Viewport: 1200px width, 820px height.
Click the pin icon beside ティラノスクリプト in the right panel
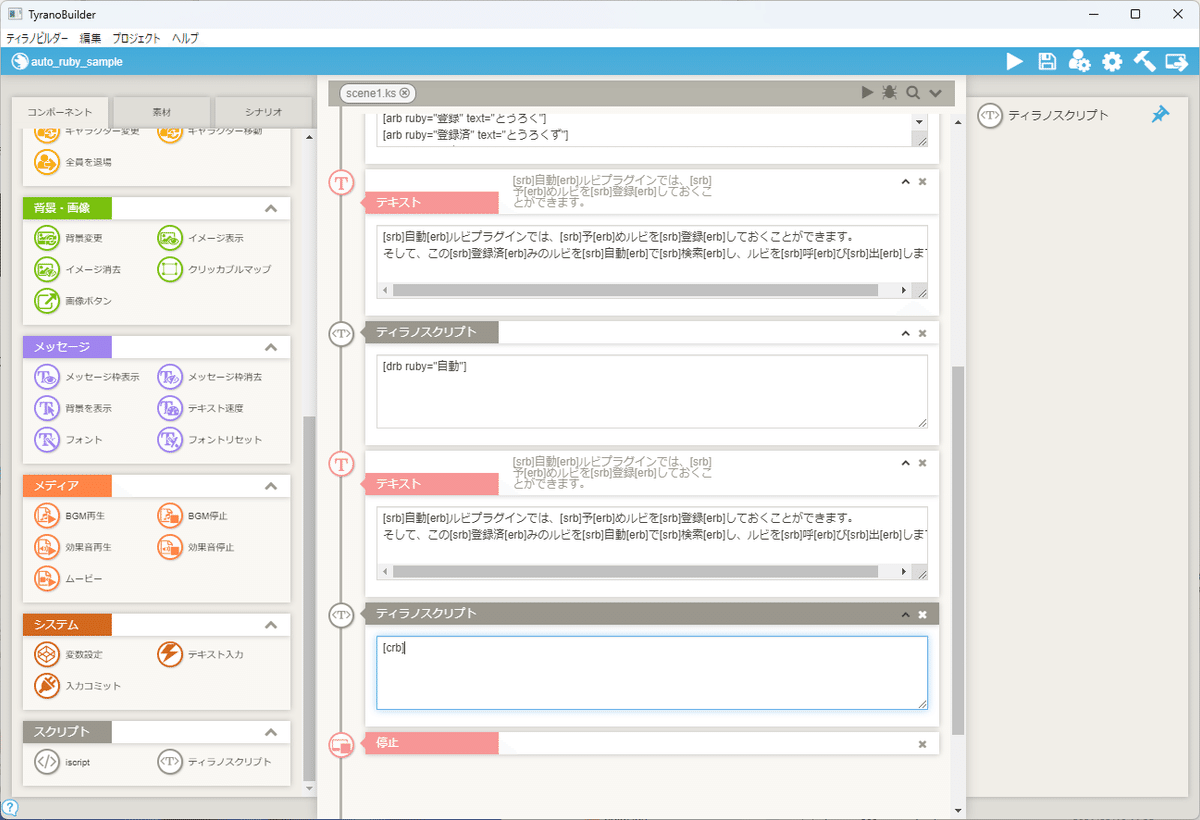[1160, 115]
